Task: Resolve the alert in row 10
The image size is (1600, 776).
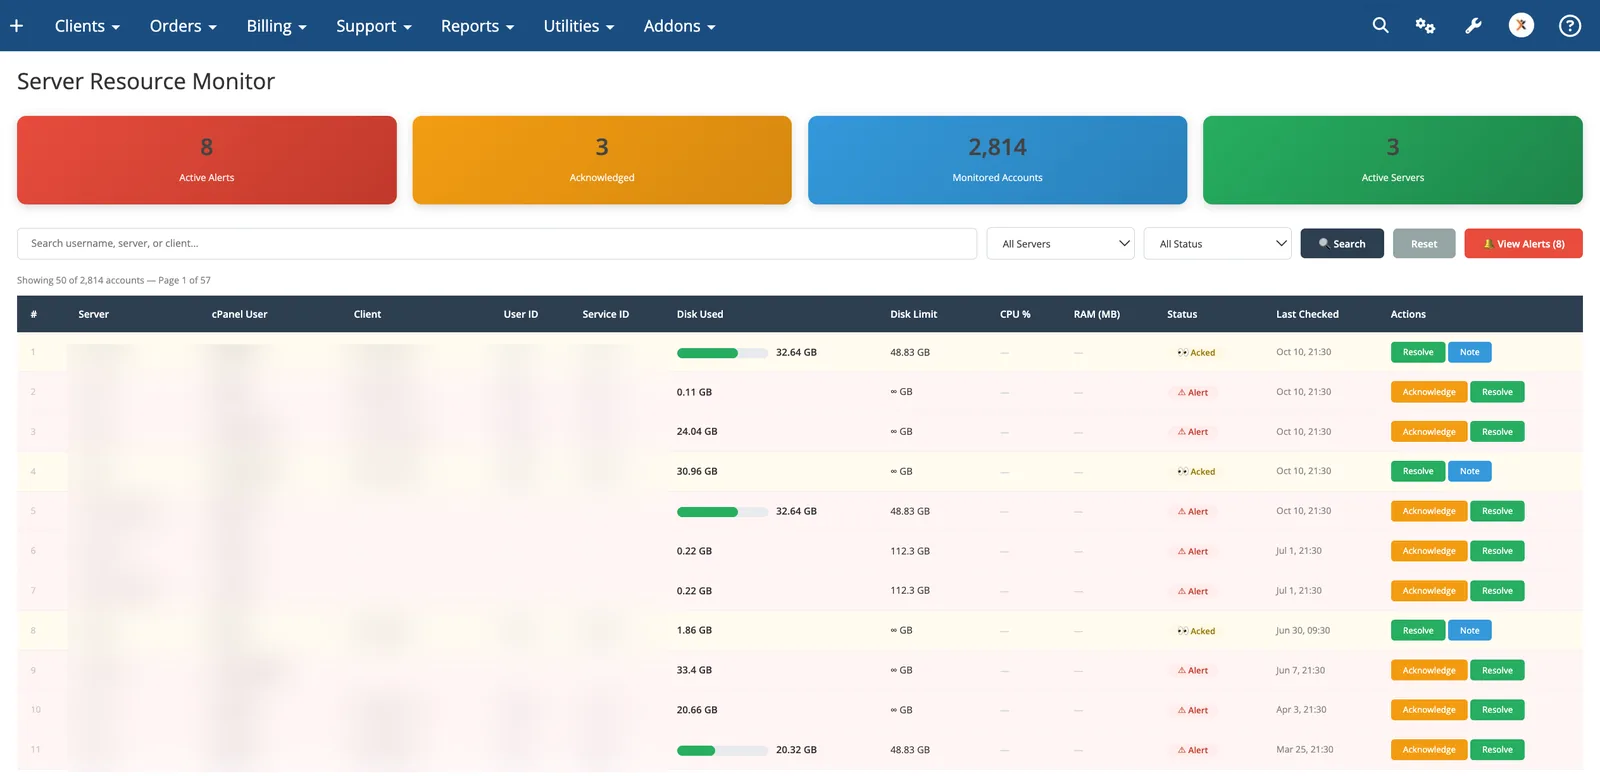Action: tap(1497, 710)
